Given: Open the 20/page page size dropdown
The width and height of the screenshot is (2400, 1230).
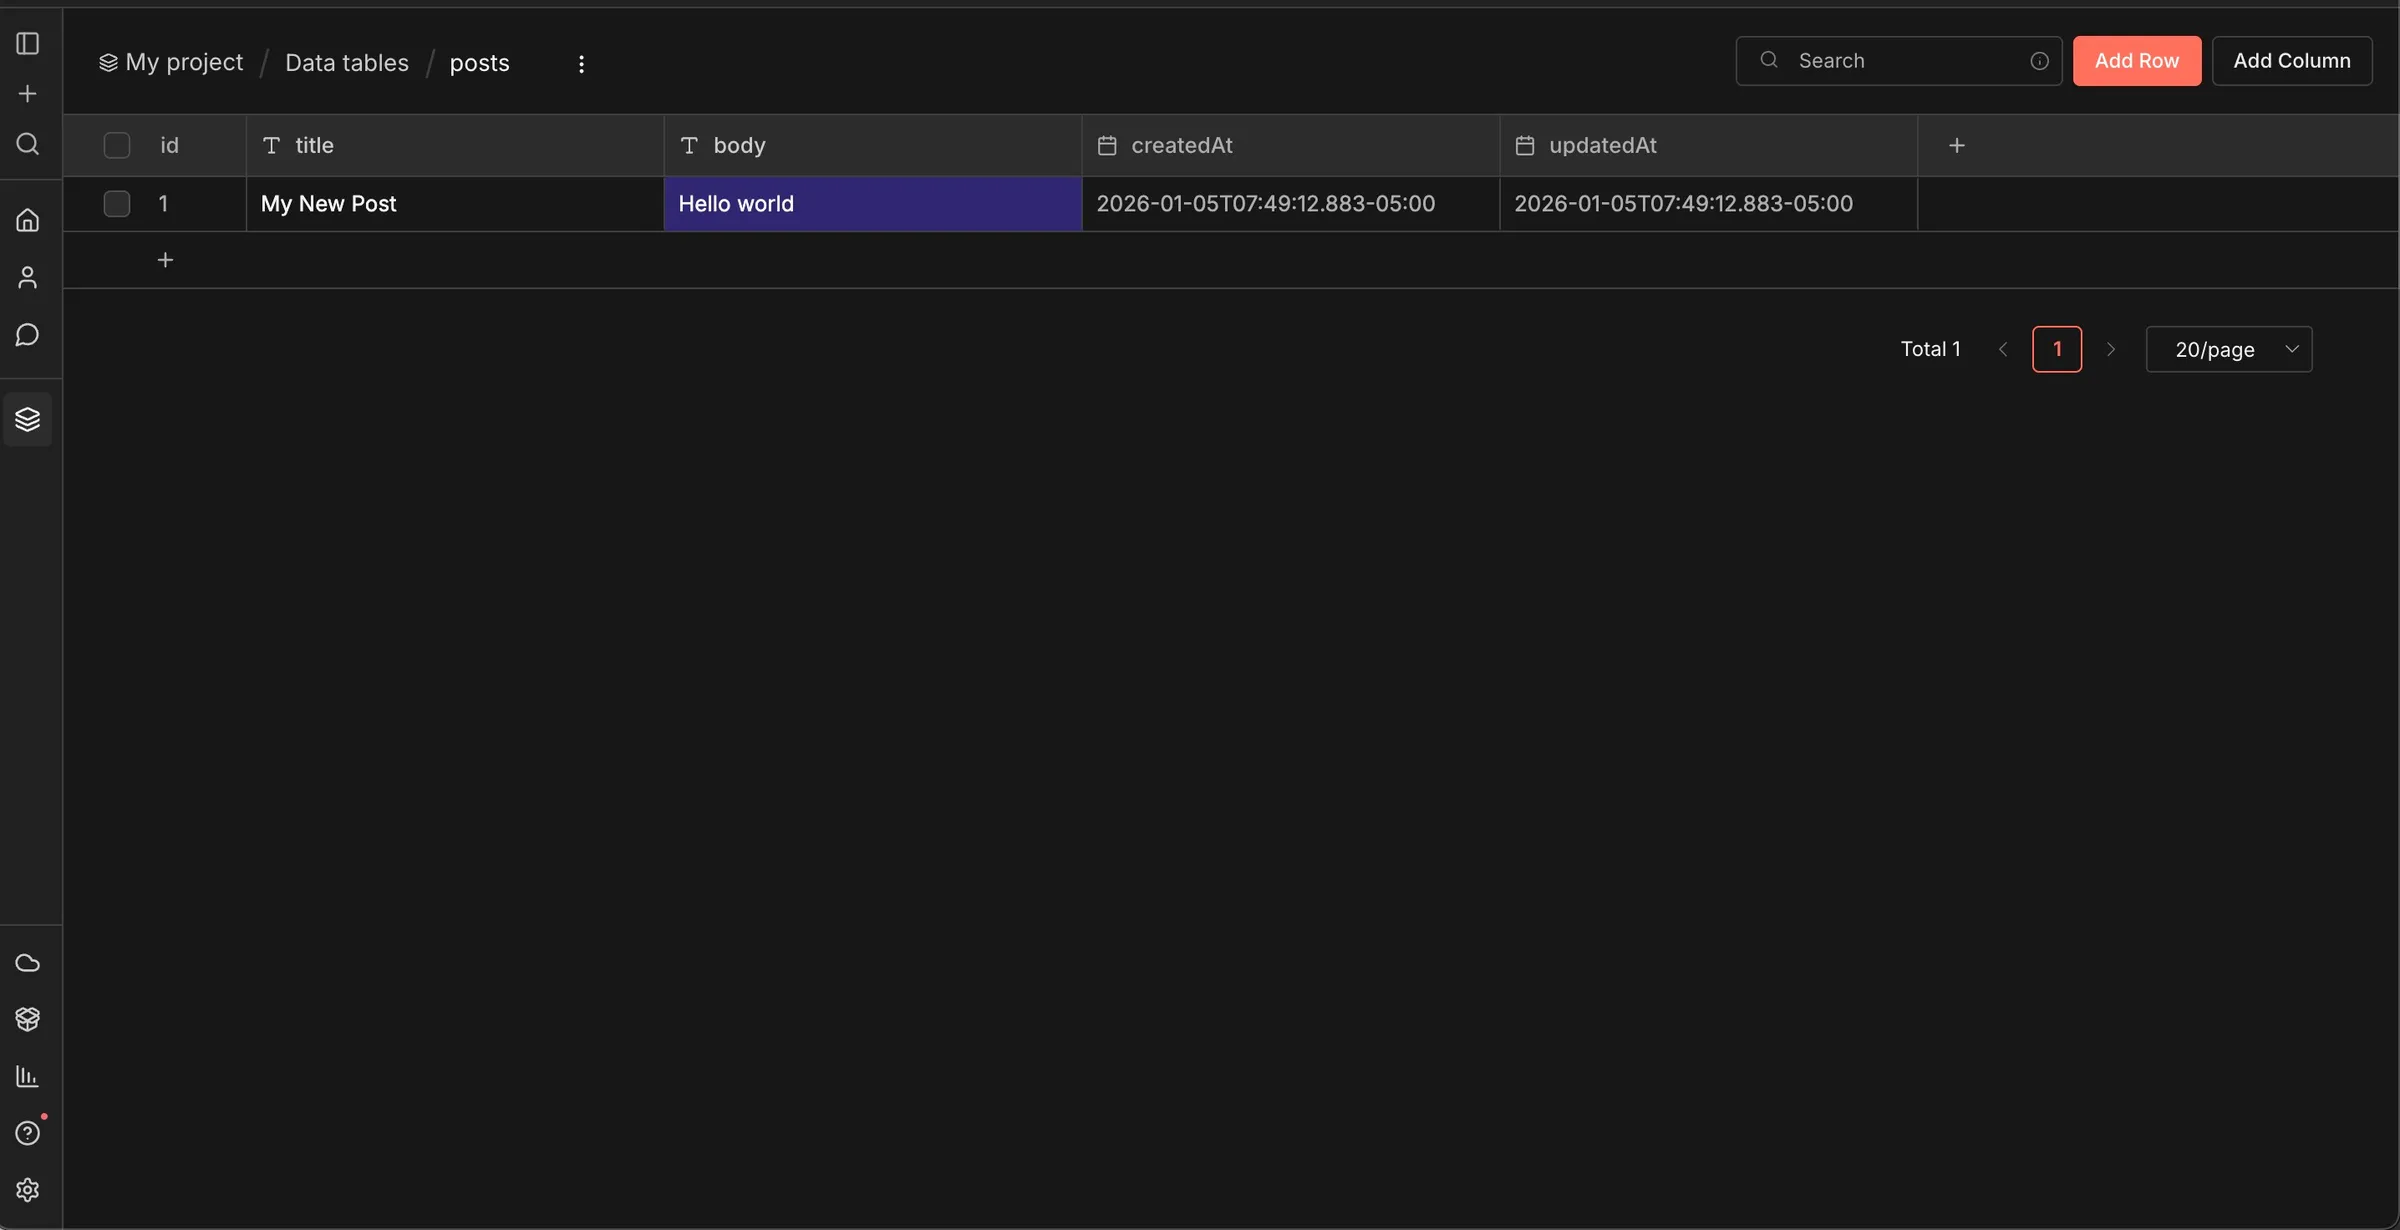Looking at the screenshot, I should click(x=2229, y=349).
